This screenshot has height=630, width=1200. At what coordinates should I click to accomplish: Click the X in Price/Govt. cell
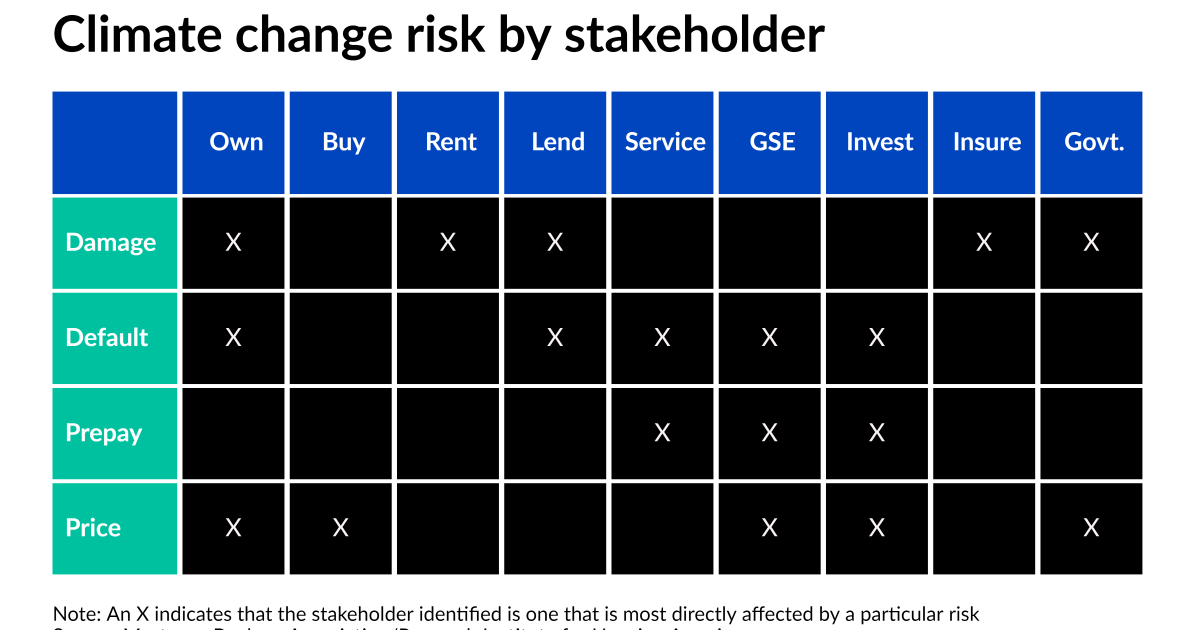tap(1091, 527)
